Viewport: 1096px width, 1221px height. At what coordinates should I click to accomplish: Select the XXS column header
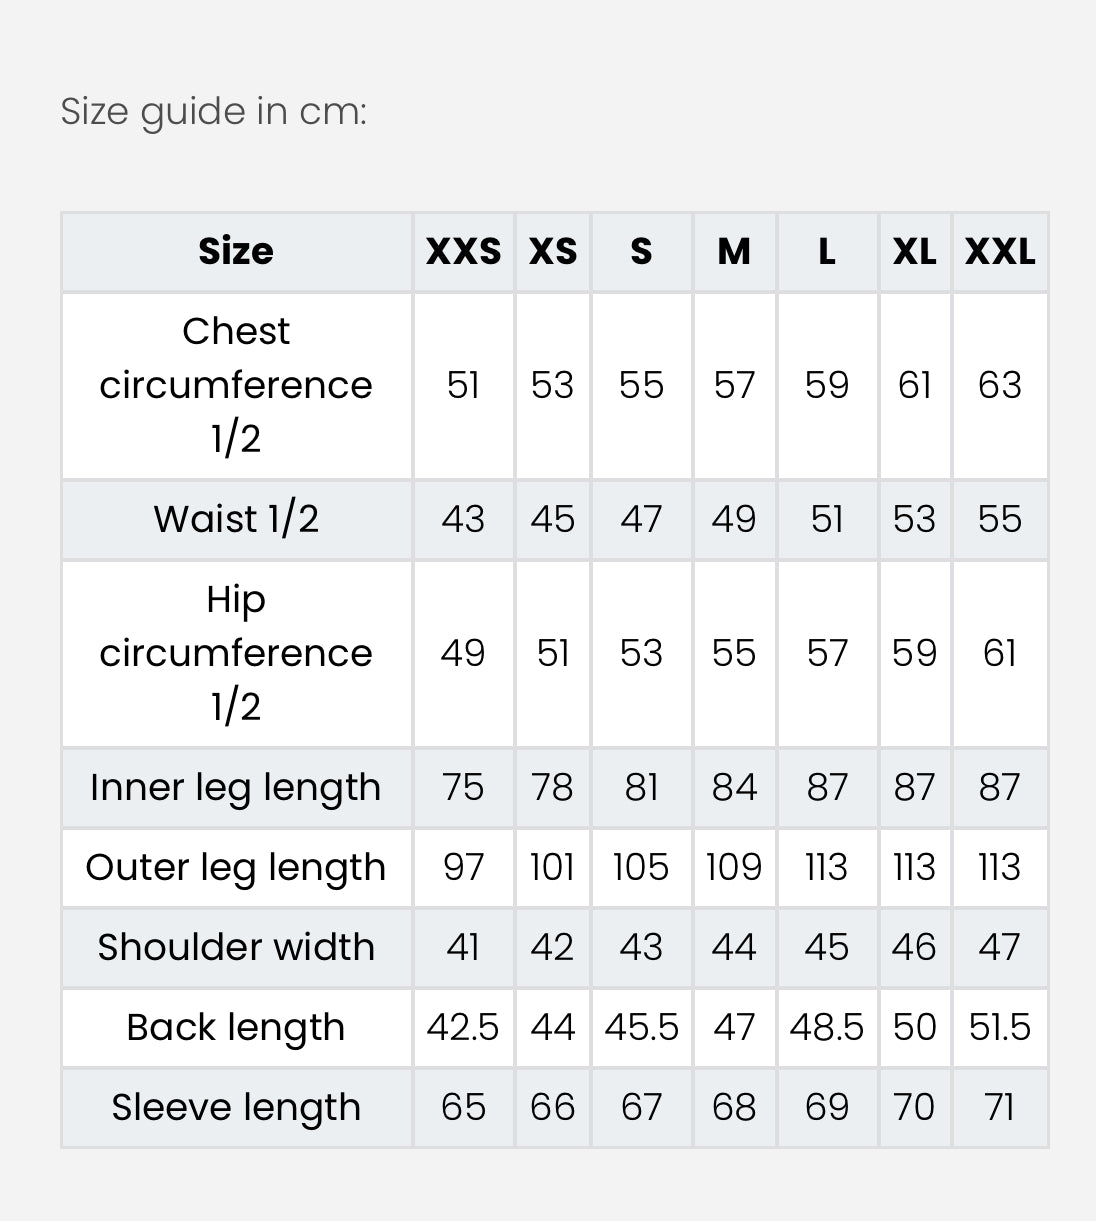pos(463,251)
